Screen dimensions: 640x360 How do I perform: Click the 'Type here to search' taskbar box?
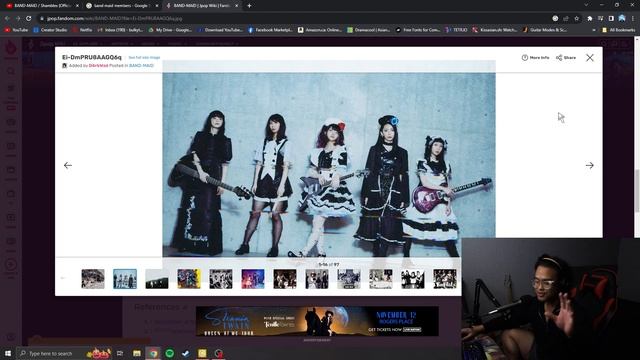pyautogui.click(x=64, y=353)
